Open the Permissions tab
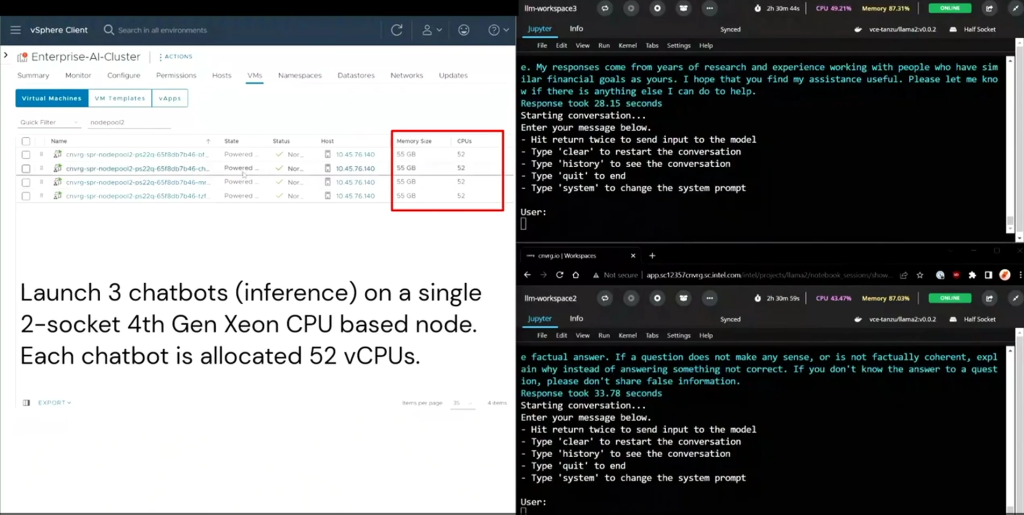Screen dimensions: 1024x515 coord(176,75)
